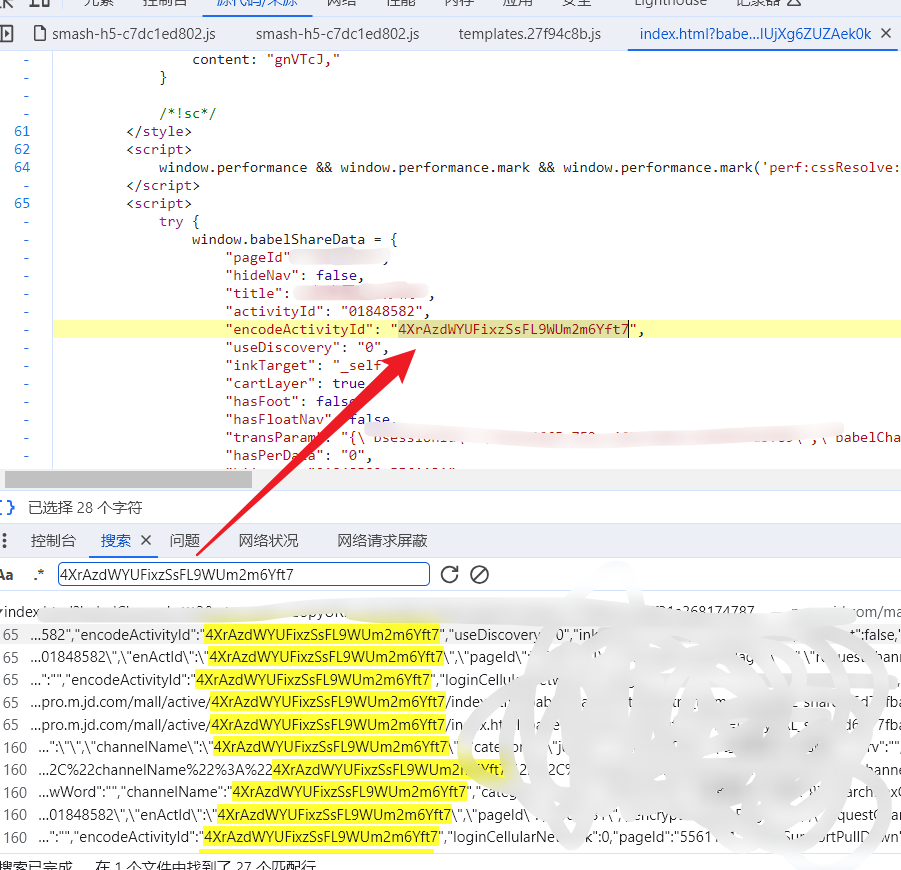The width and height of the screenshot is (901, 870).
Task: Click the window.performance.mark code line
Action: (x=529, y=168)
